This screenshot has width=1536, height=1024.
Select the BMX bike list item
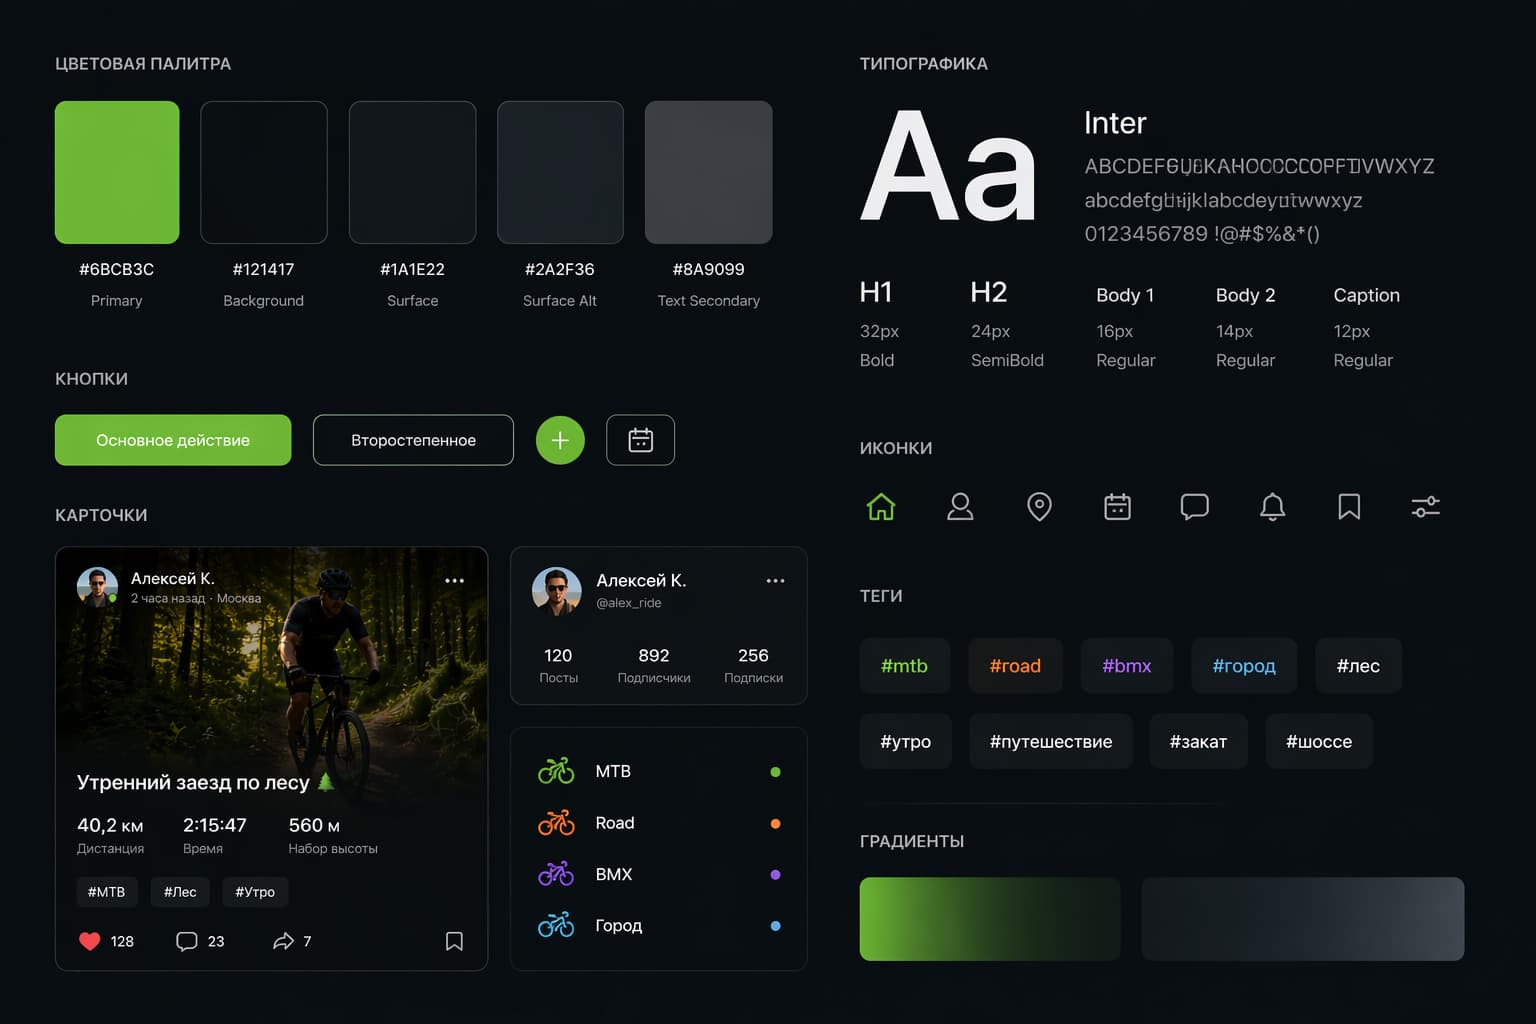(x=613, y=874)
